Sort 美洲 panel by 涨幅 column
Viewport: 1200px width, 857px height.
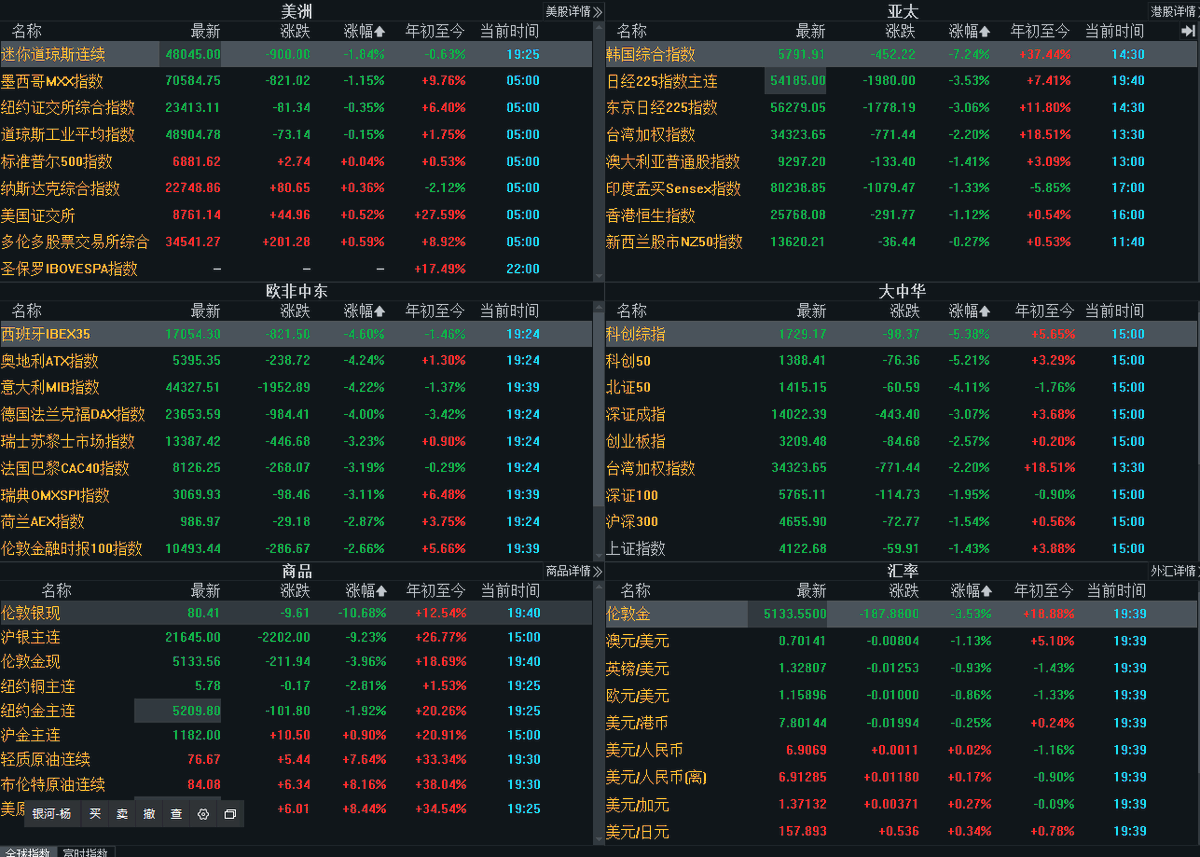coord(365,31)
